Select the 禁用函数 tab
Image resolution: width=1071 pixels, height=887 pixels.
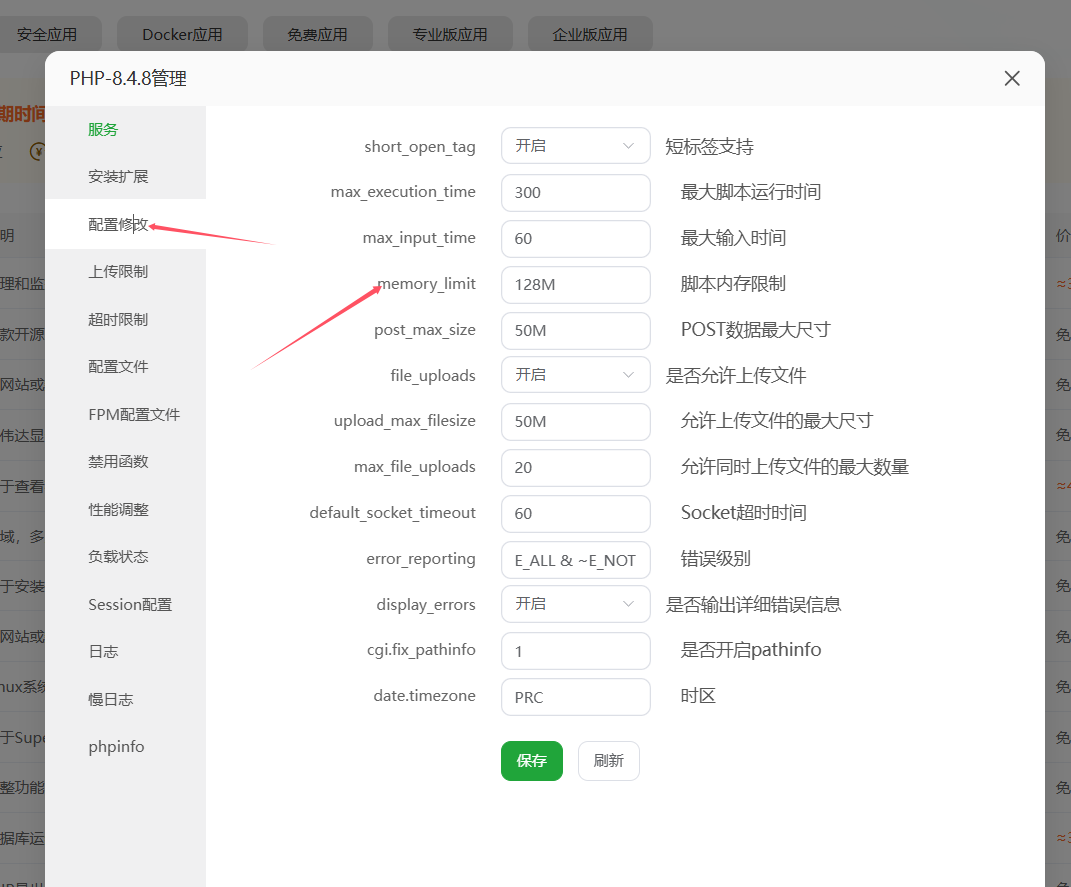[x=118, y=461]
